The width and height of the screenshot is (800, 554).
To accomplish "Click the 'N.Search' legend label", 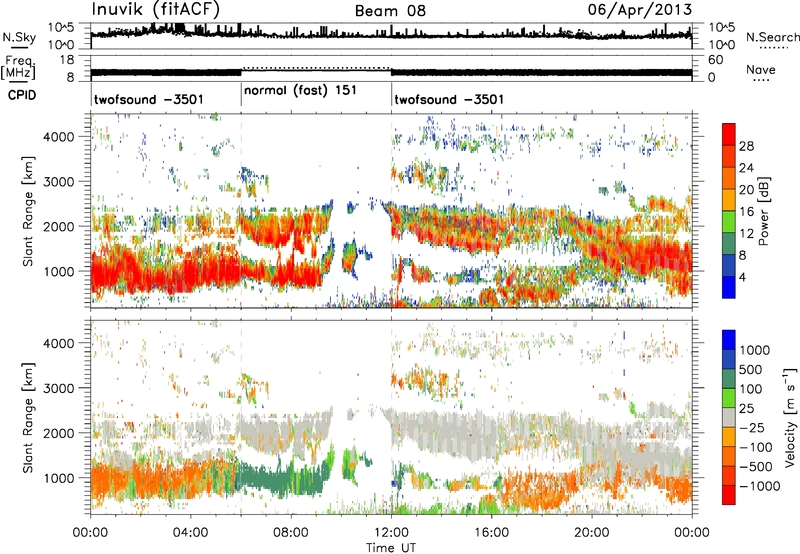I will (772, 37).
